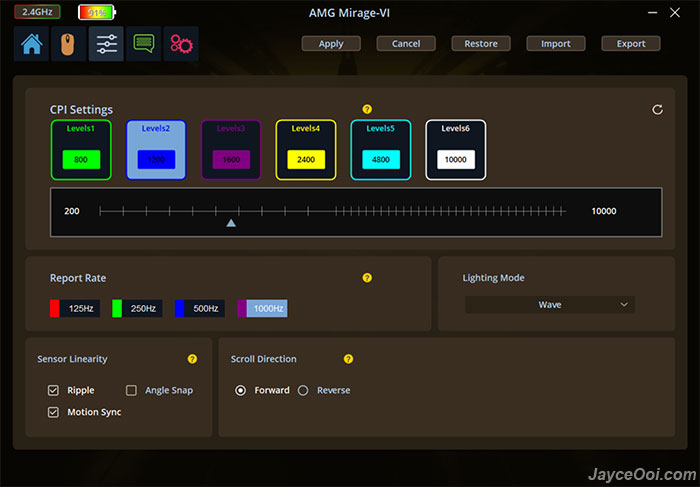Click the Apply button

[331, 44]
